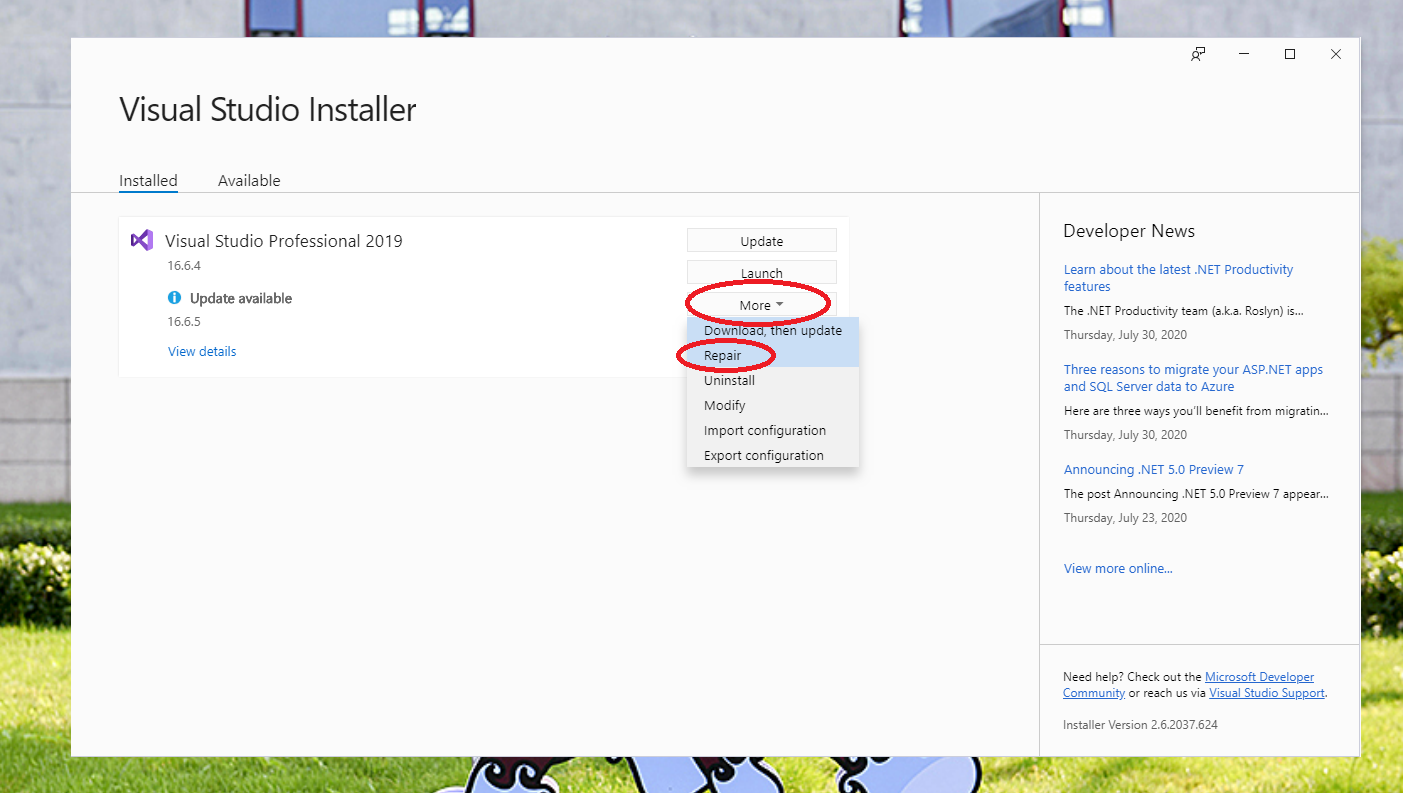Viewport: 1403px width, 793px height.
Task: Select Repair from the menu
Action: click(x=723, y=355)
